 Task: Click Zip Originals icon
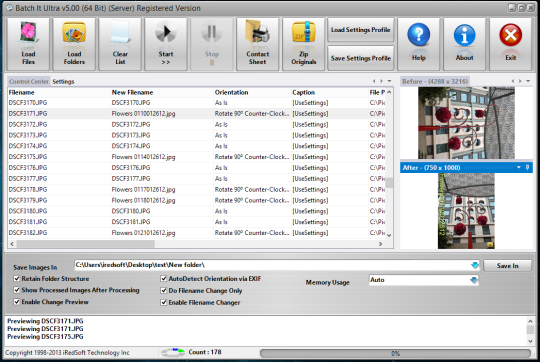point(303,32)
